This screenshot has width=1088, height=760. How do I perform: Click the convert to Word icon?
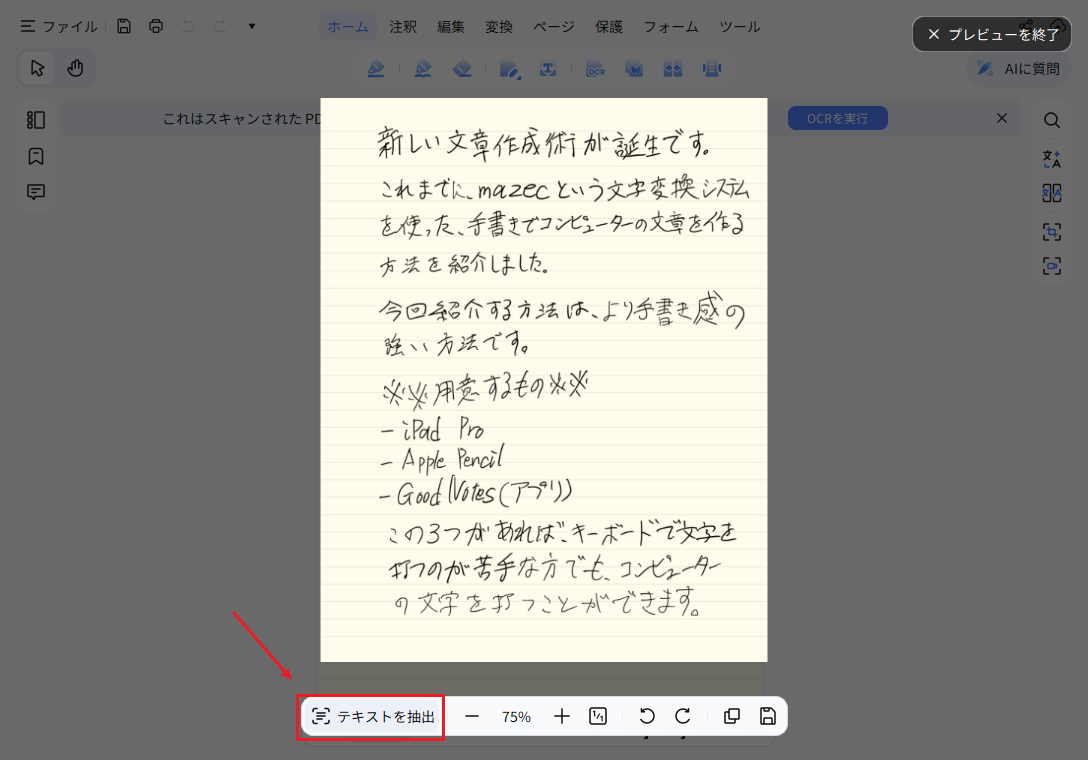(x=634, y=69)
